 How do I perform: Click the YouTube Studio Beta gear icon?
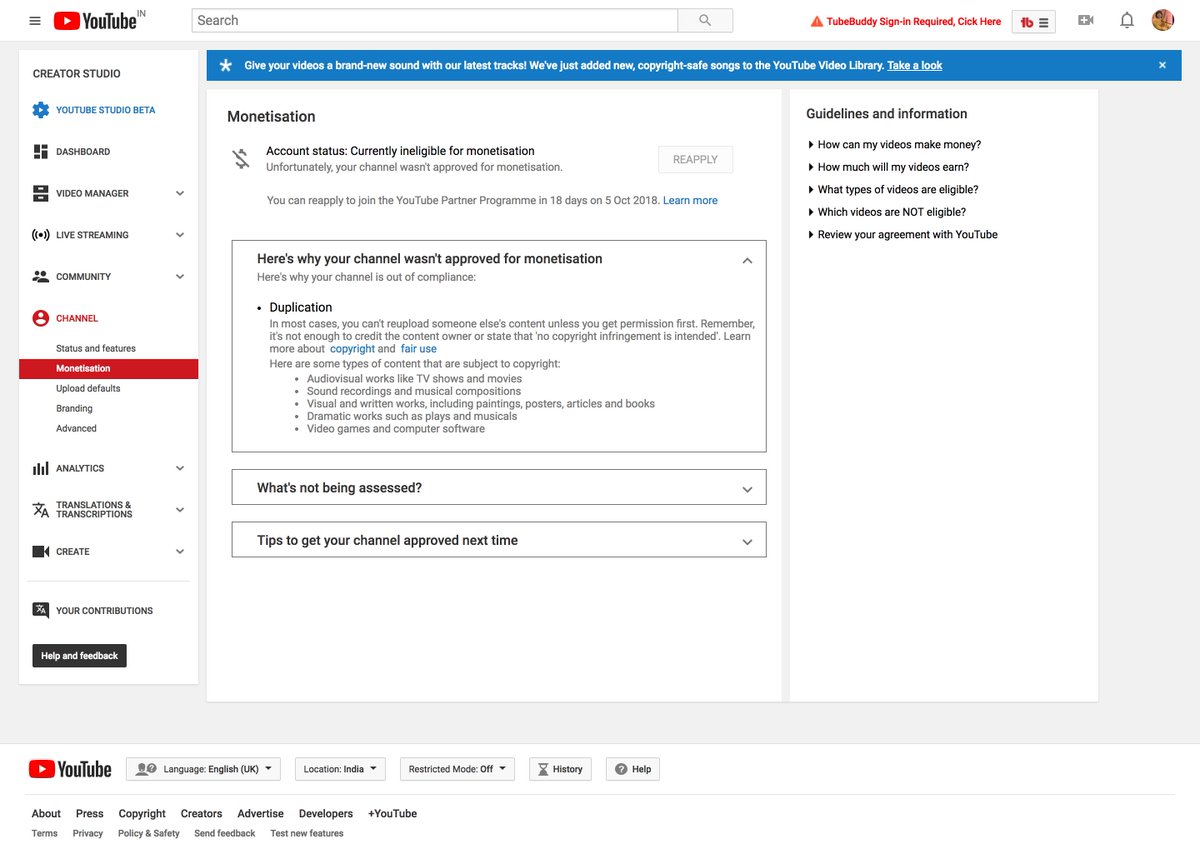coord(40,110)
